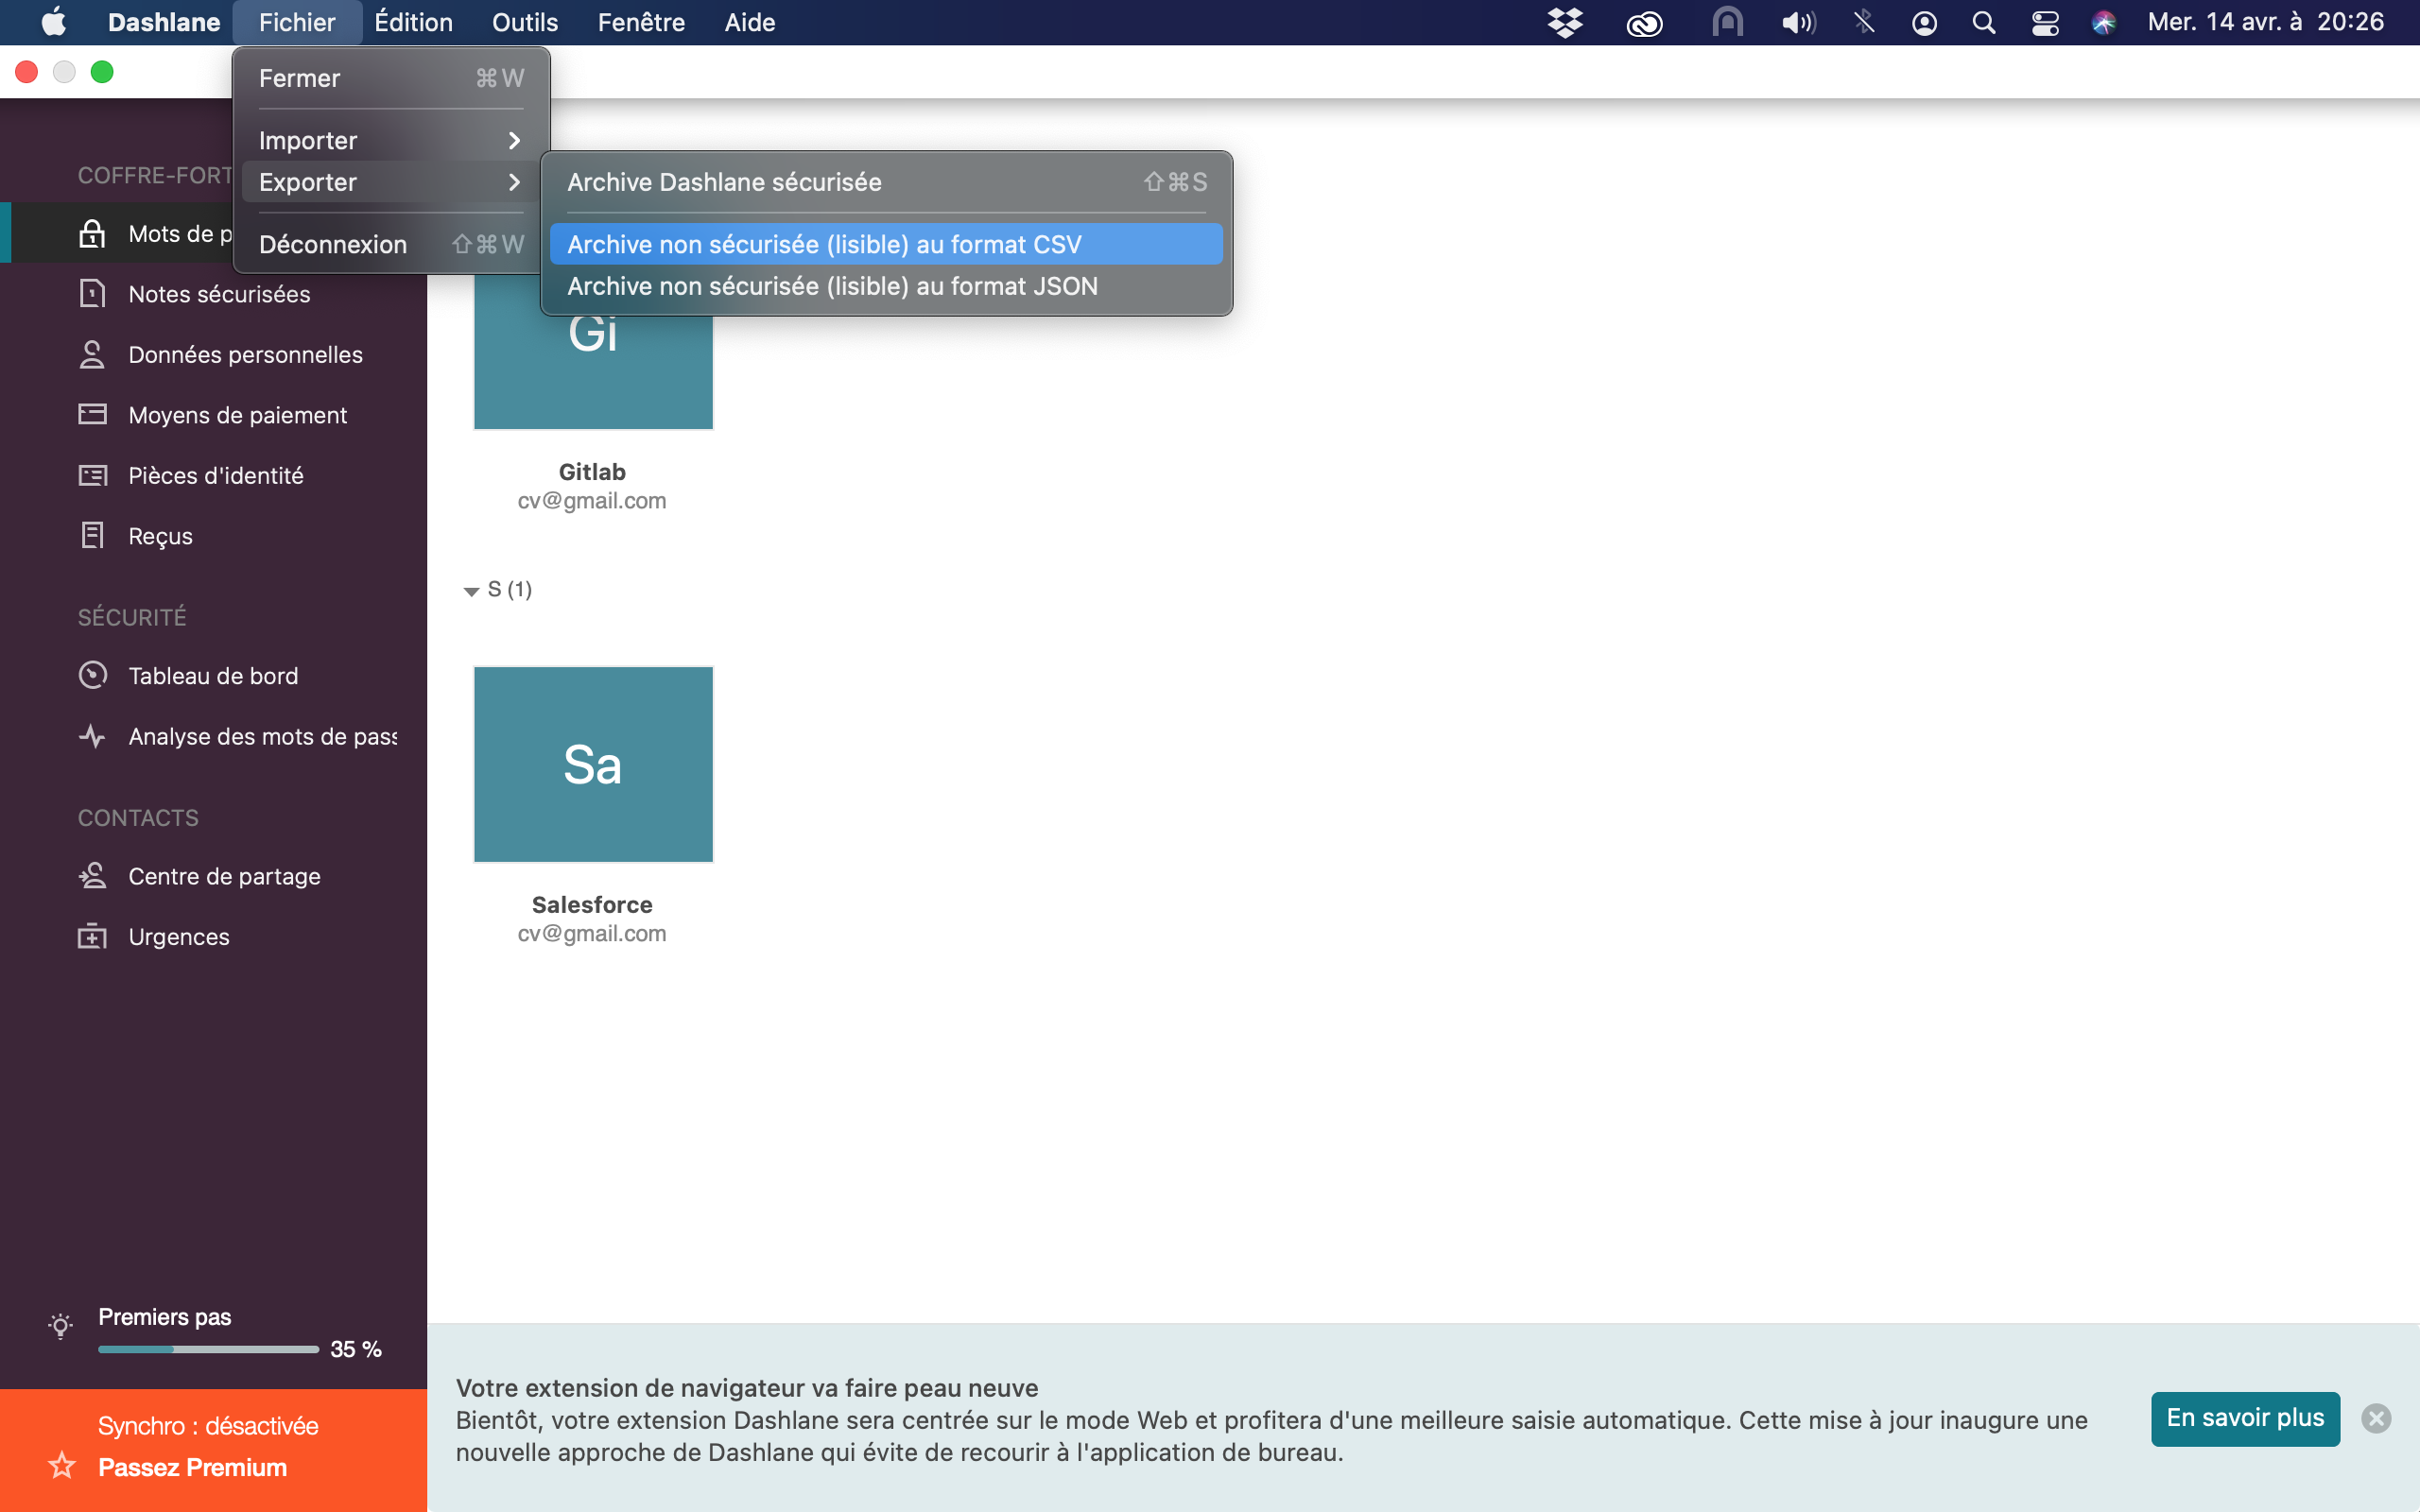Click the arch-shaped menu bar icon
2420x1512 pixels.
coord(1728,22)
